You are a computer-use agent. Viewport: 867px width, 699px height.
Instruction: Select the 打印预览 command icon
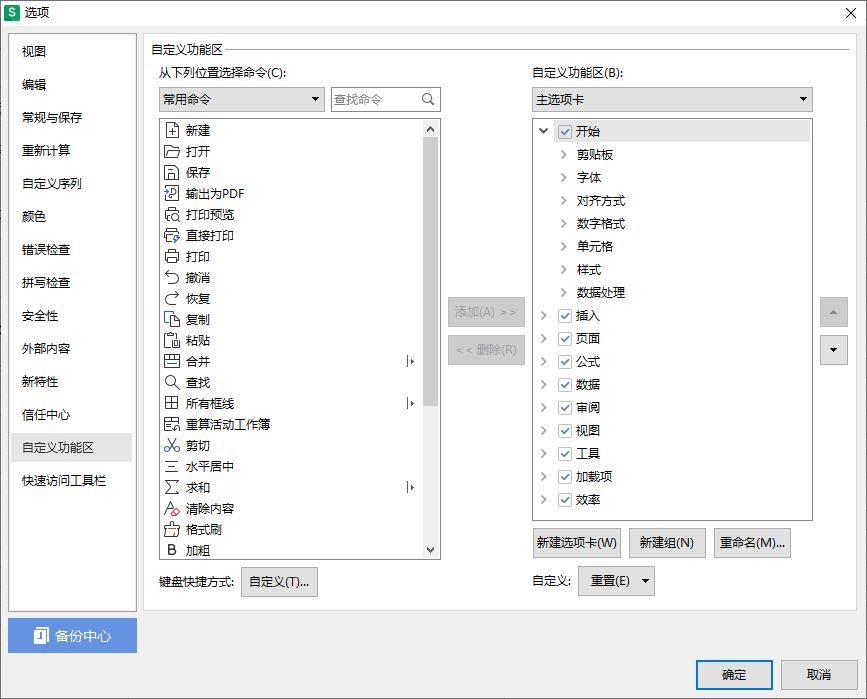click(x=174, y=213)
